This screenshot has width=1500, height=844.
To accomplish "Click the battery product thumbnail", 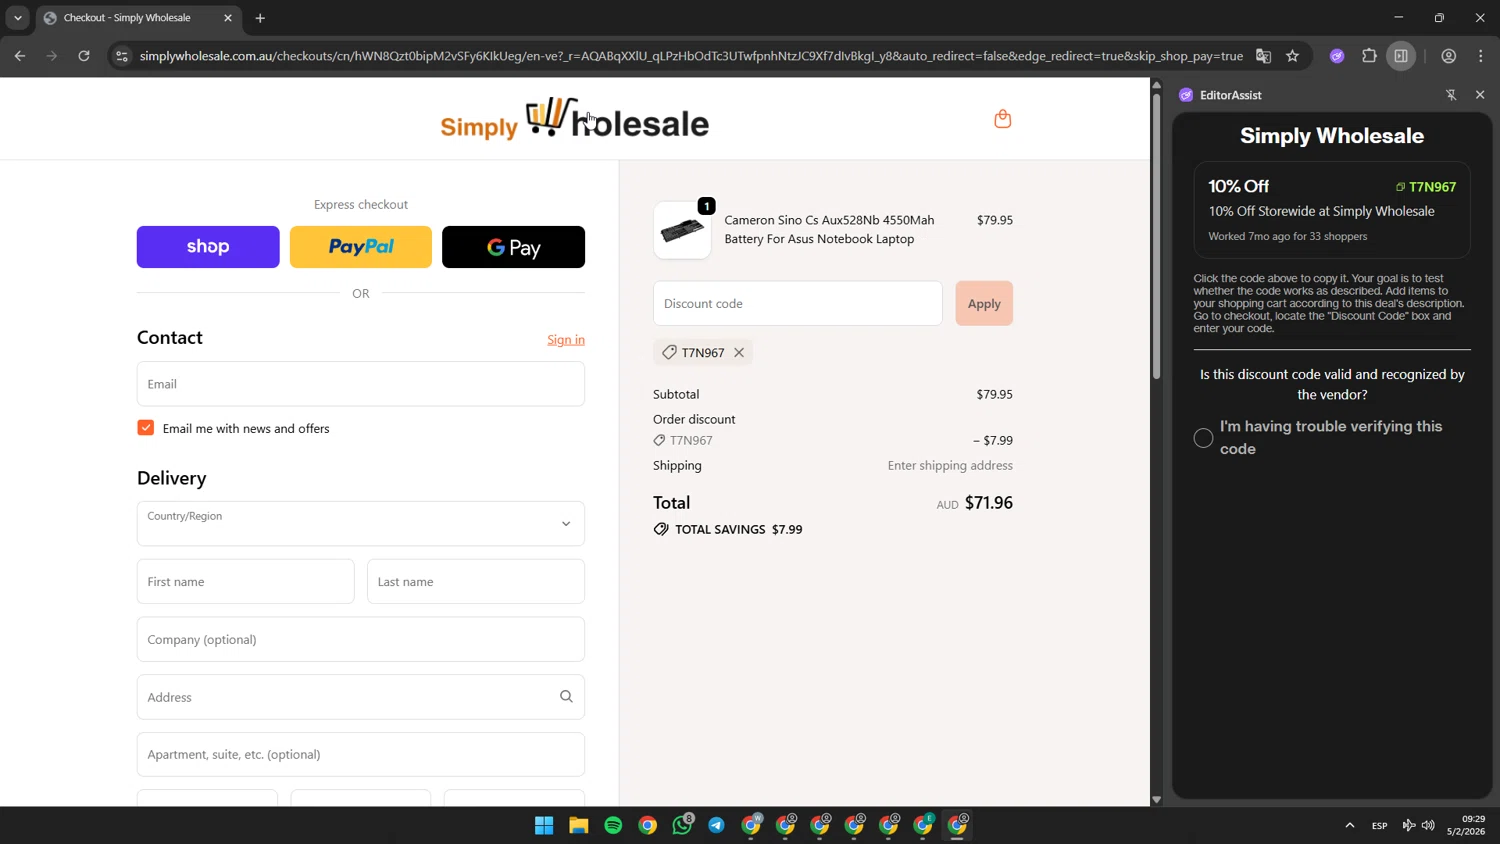I will (x=682, y=230).
